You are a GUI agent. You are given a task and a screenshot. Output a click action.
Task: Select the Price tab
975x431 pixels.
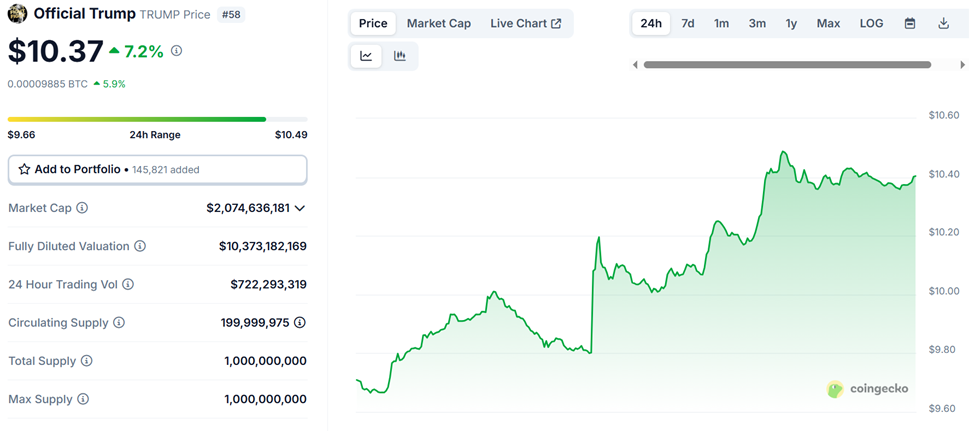pos(374,24)
